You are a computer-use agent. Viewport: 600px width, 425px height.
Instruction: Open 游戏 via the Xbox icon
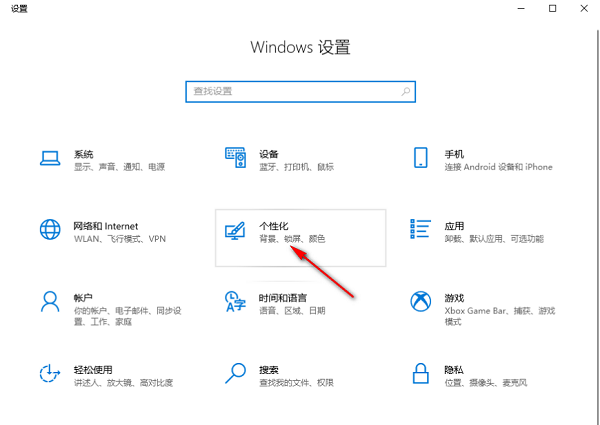coord(421,302)
